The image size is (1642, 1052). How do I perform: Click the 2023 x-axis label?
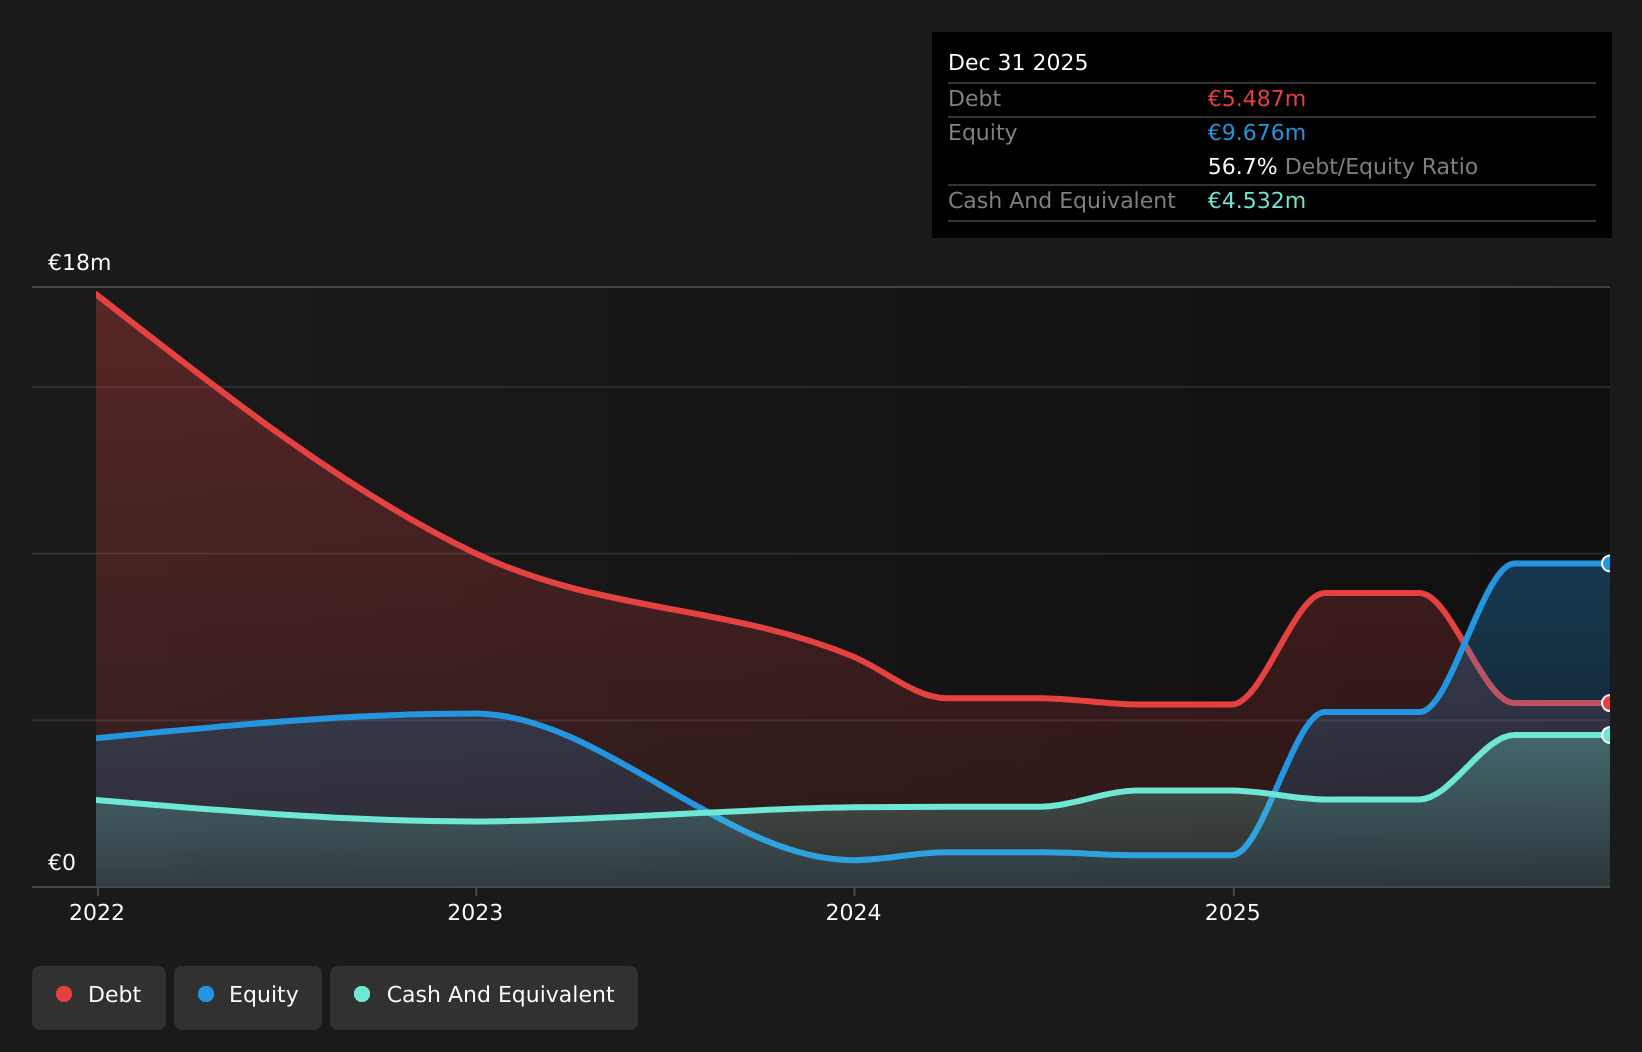coord(475,912)
